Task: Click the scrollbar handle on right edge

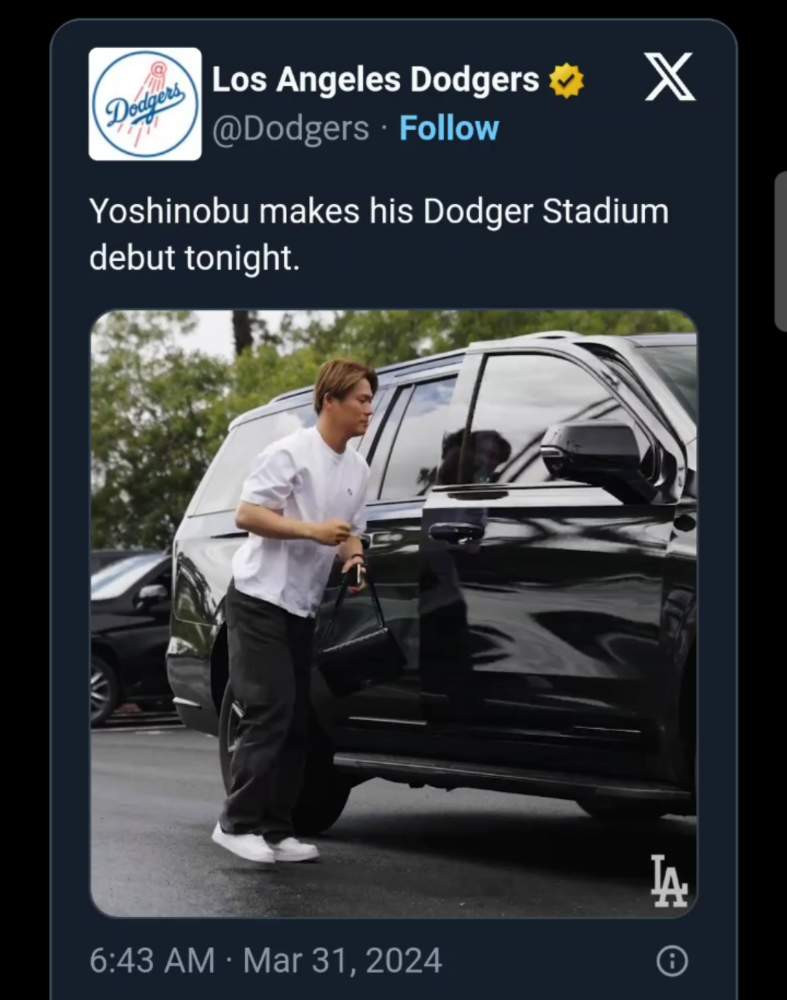Action: [x=781, y=250]
